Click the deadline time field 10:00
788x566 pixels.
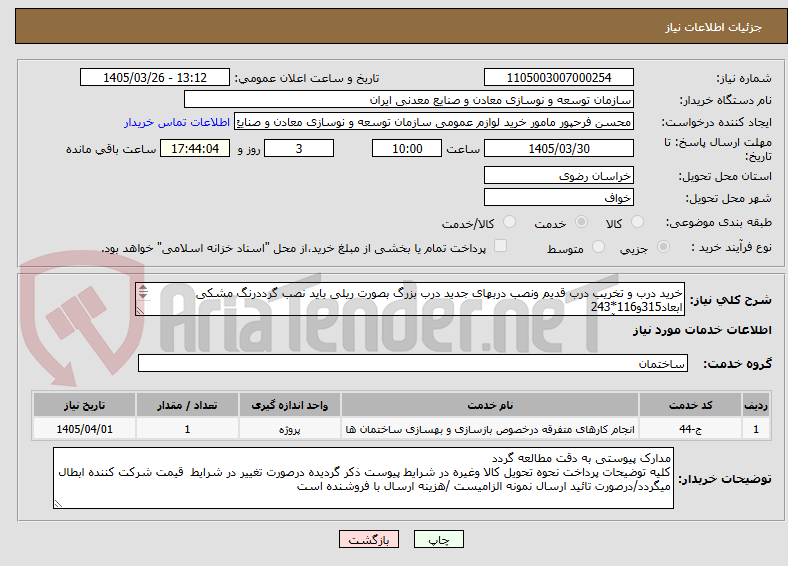click(x=407, y=148)
